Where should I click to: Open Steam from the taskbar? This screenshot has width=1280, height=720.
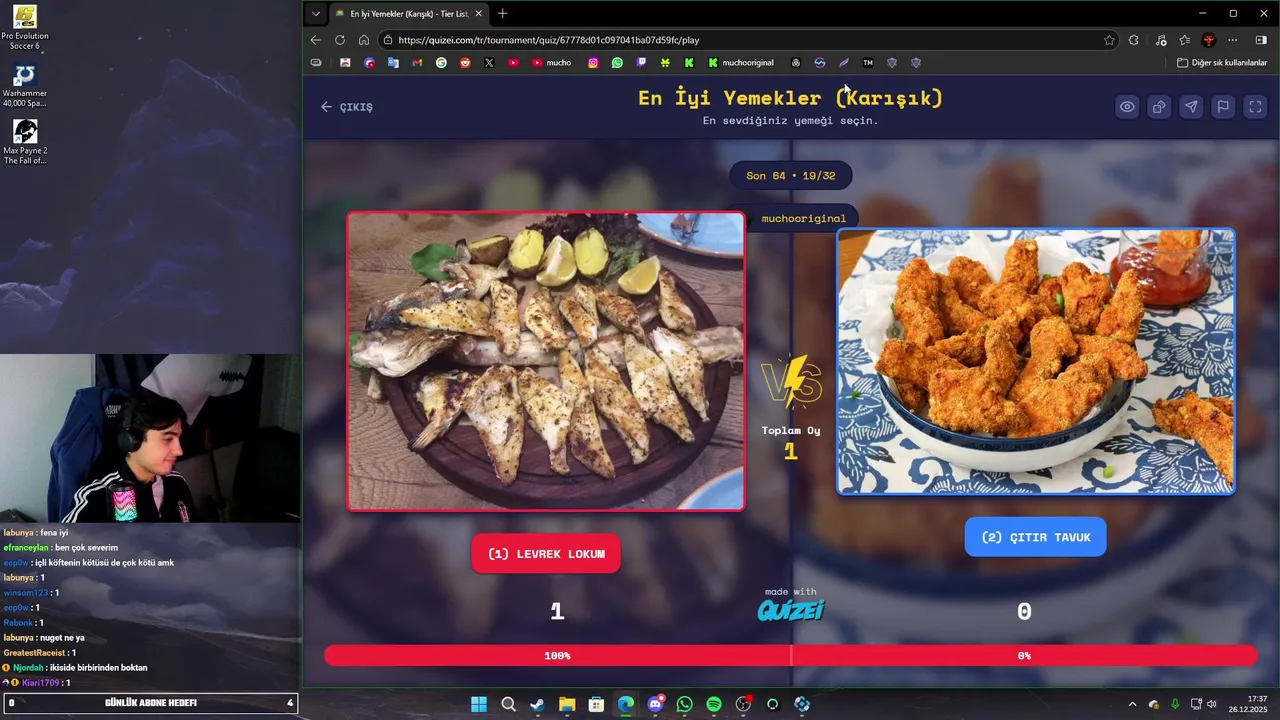(x=537, y=704)
